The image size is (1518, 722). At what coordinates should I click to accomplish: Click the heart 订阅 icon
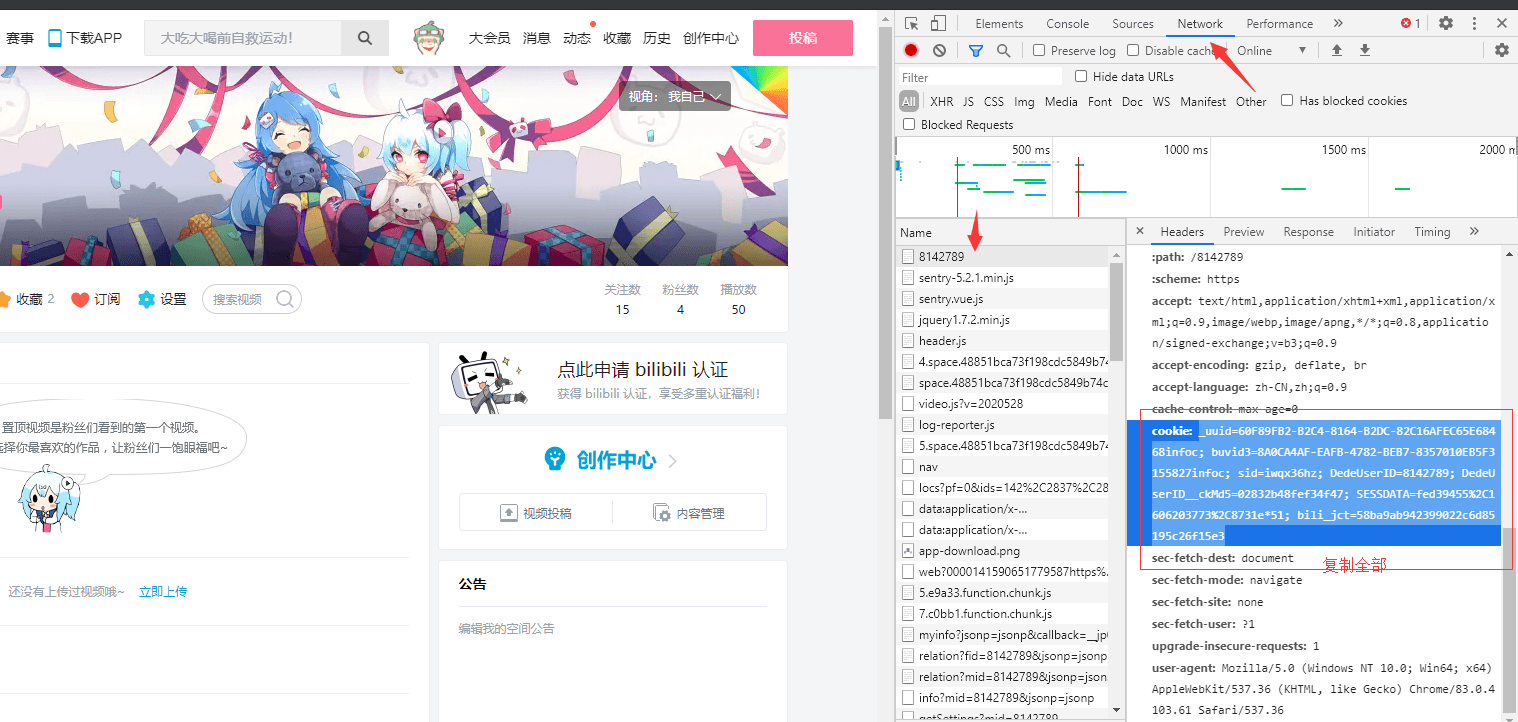(x=80, y=299)
